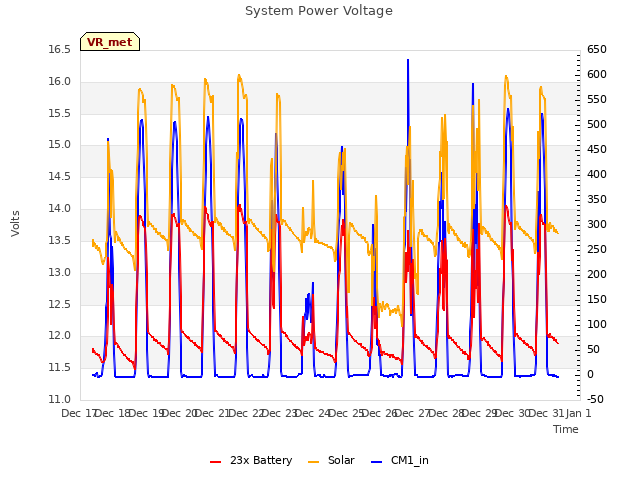Click the 300 right axis value
The image size is (640, 480).
pyautogui.click(x=597, y=224)
